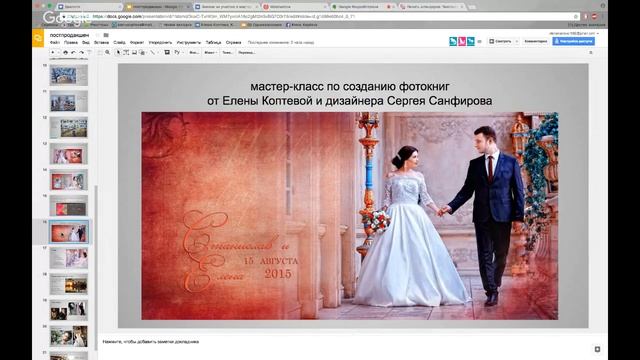The height and width of the screenshot is (360, 640).
Task: Open the Инструменты menu
Action: [x=189, y=42]
